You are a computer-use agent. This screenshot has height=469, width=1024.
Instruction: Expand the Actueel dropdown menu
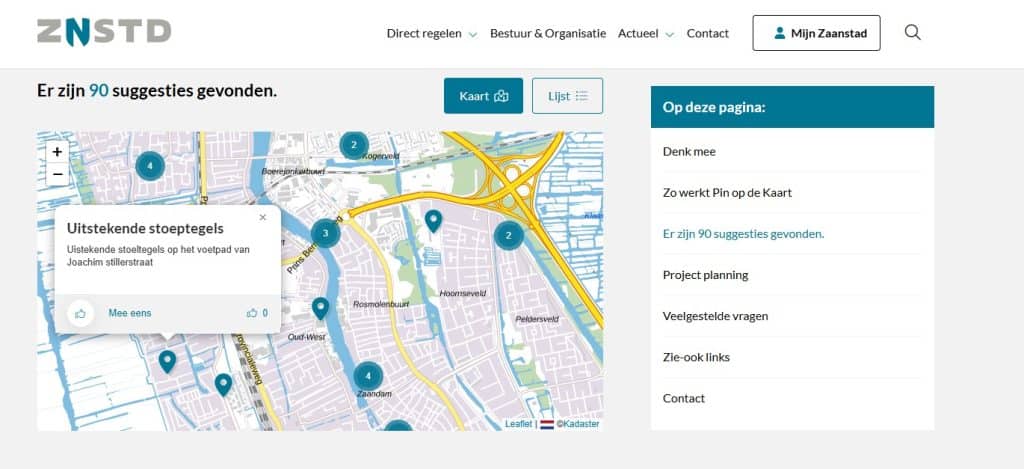tap(645, 33)
